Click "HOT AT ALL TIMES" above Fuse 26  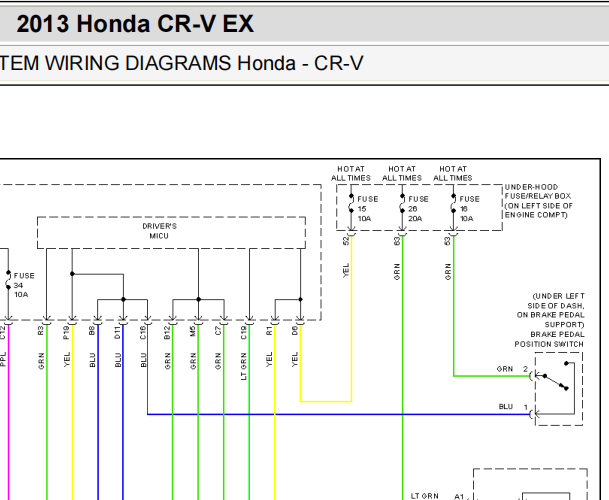click(x=402, y=173)
